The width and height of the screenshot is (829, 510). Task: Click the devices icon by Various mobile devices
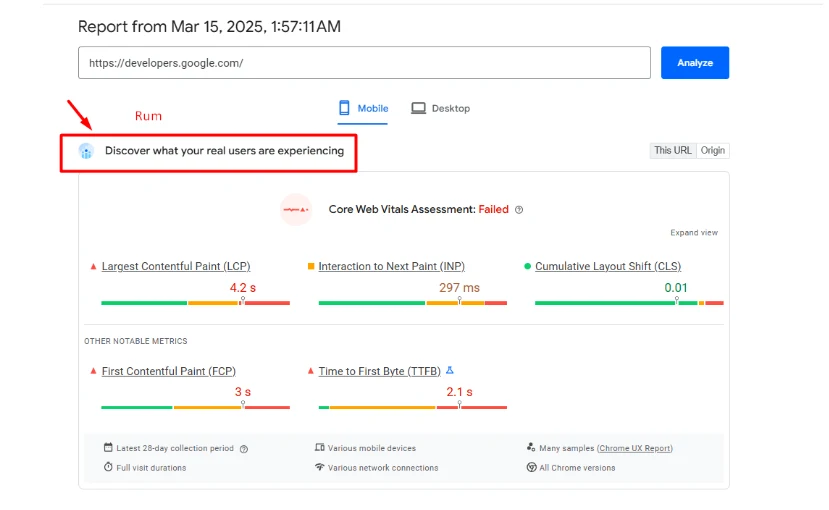click(320, 448)
